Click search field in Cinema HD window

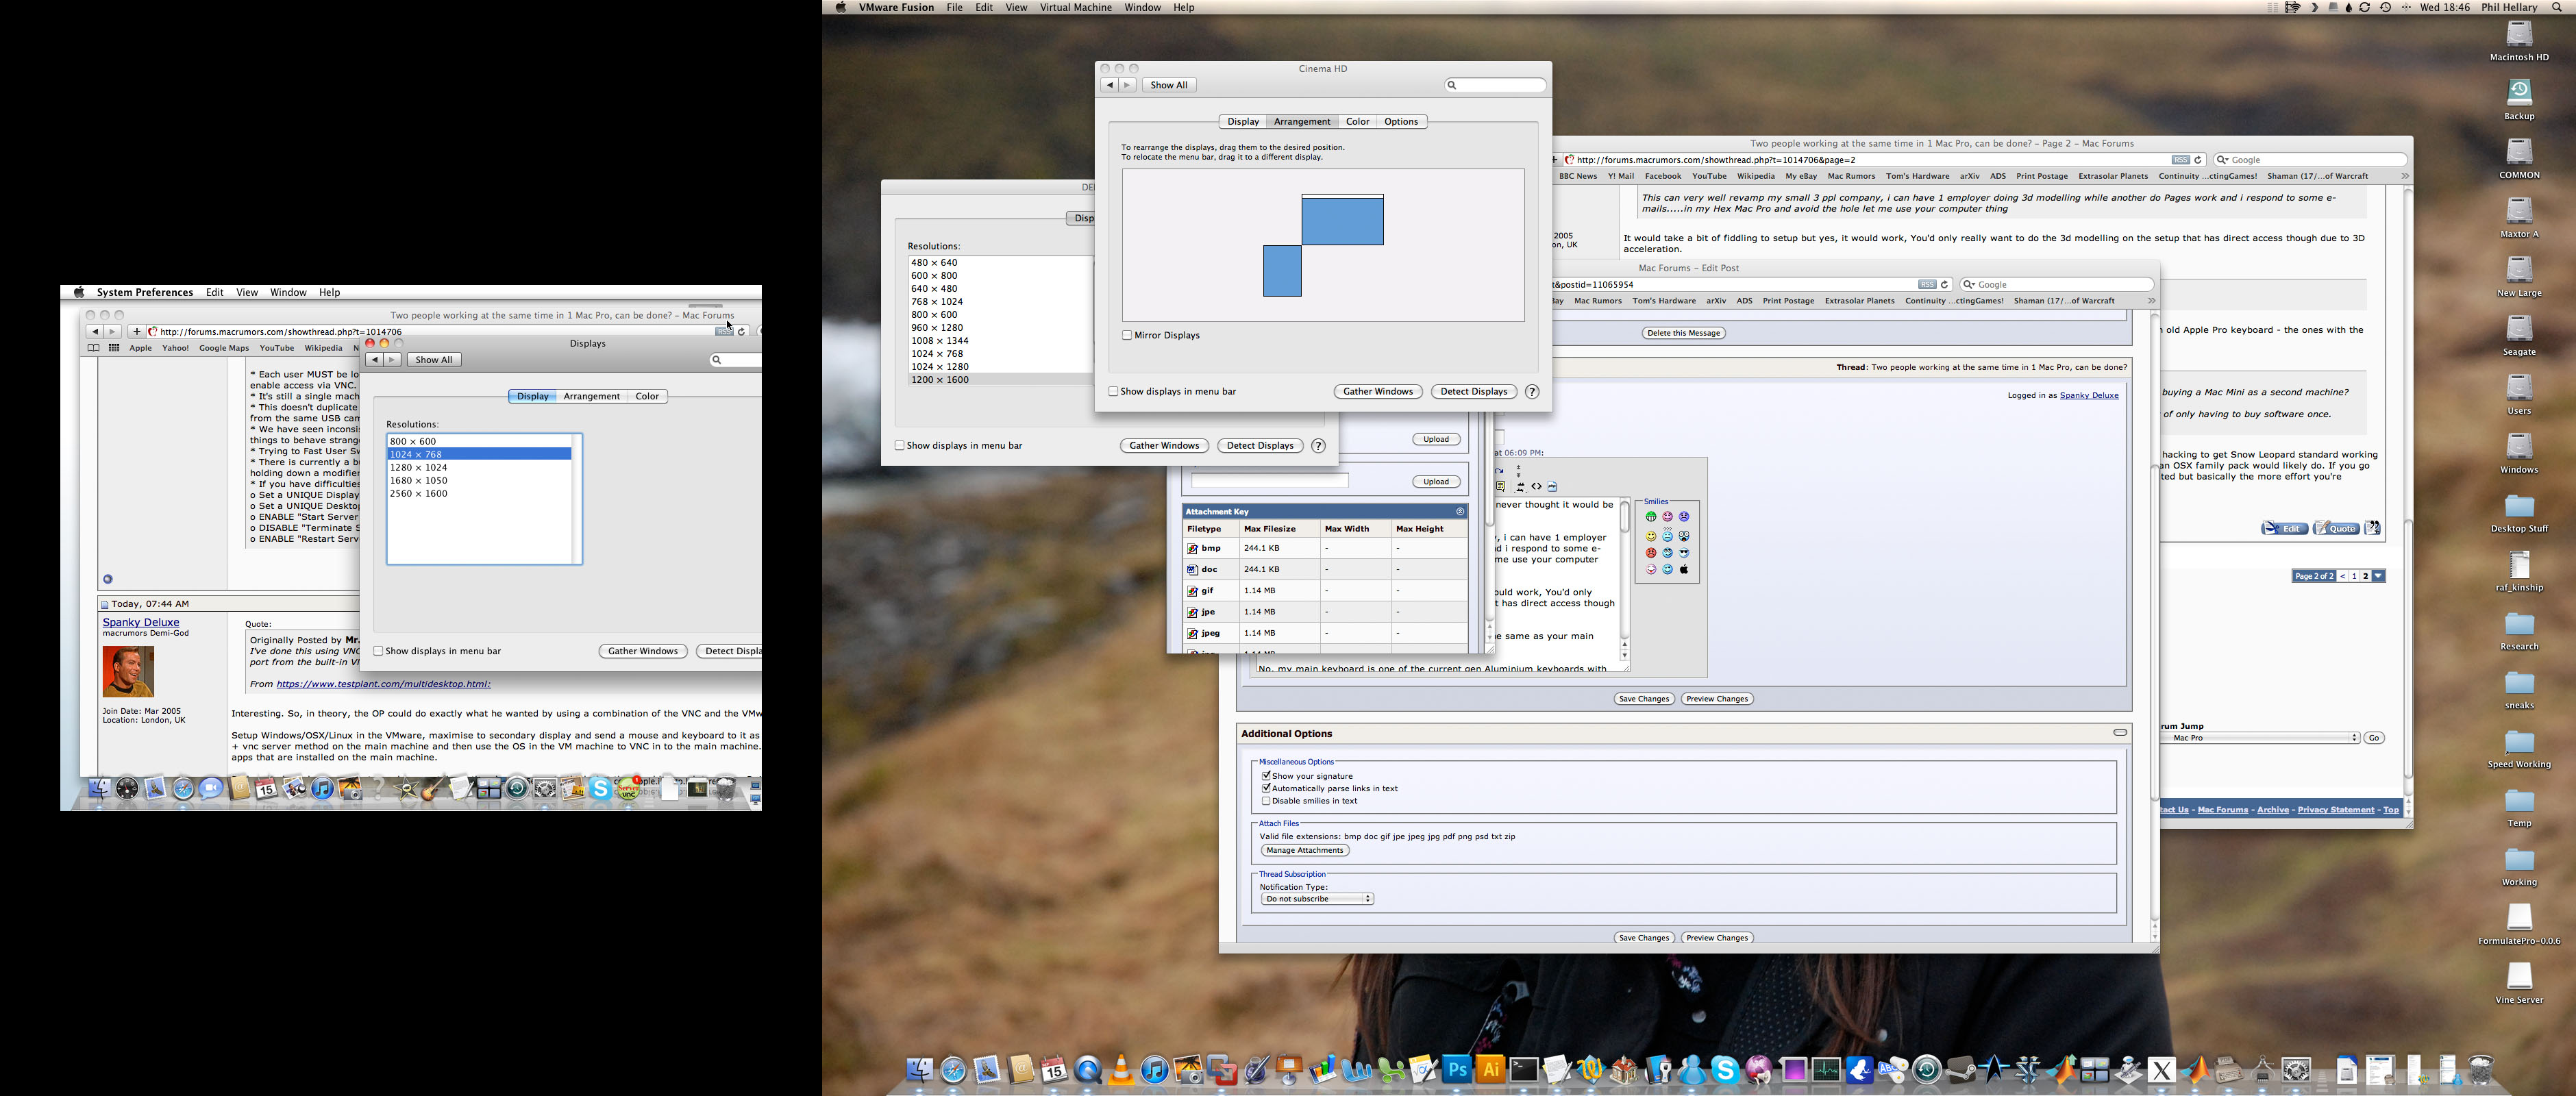(x=1495, y=85)
